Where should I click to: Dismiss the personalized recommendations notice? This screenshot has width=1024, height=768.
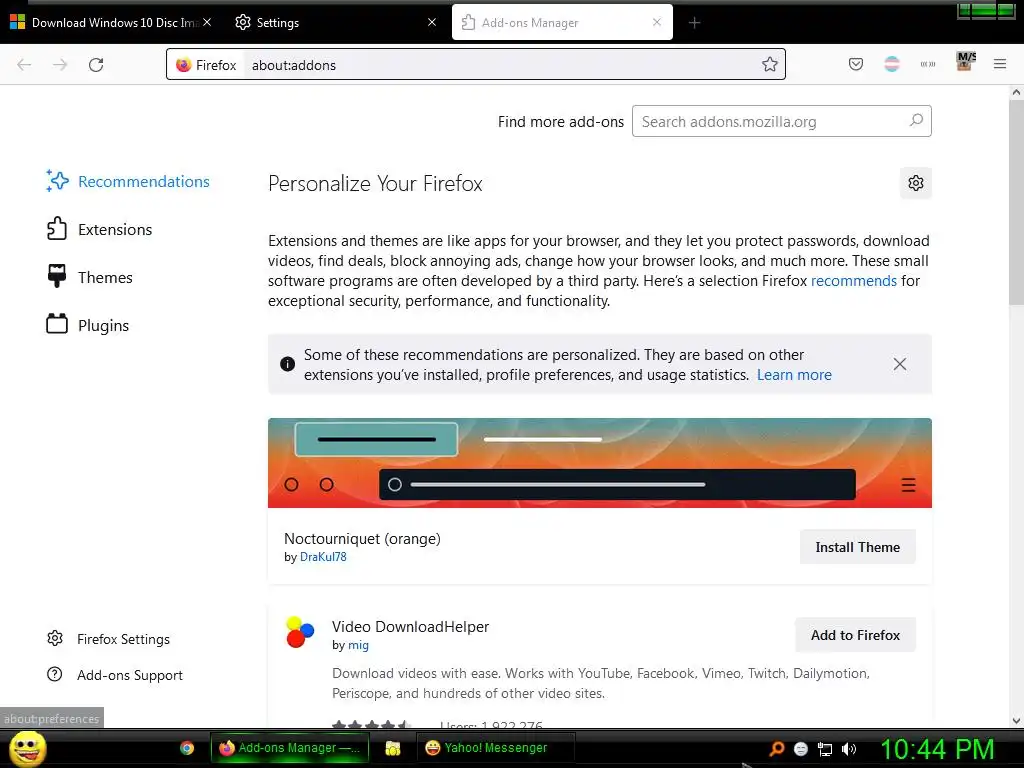[x=899, y=364]
